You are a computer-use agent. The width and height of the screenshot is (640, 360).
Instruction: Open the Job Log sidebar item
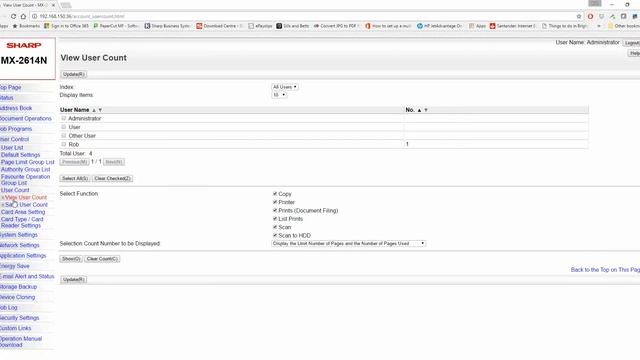[9, 308]
